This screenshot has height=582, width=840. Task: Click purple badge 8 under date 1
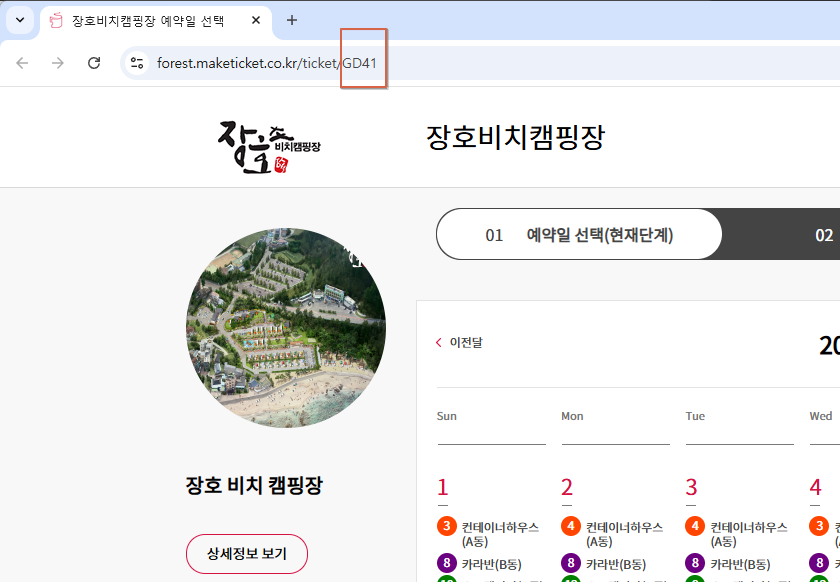tap(447, 563)
